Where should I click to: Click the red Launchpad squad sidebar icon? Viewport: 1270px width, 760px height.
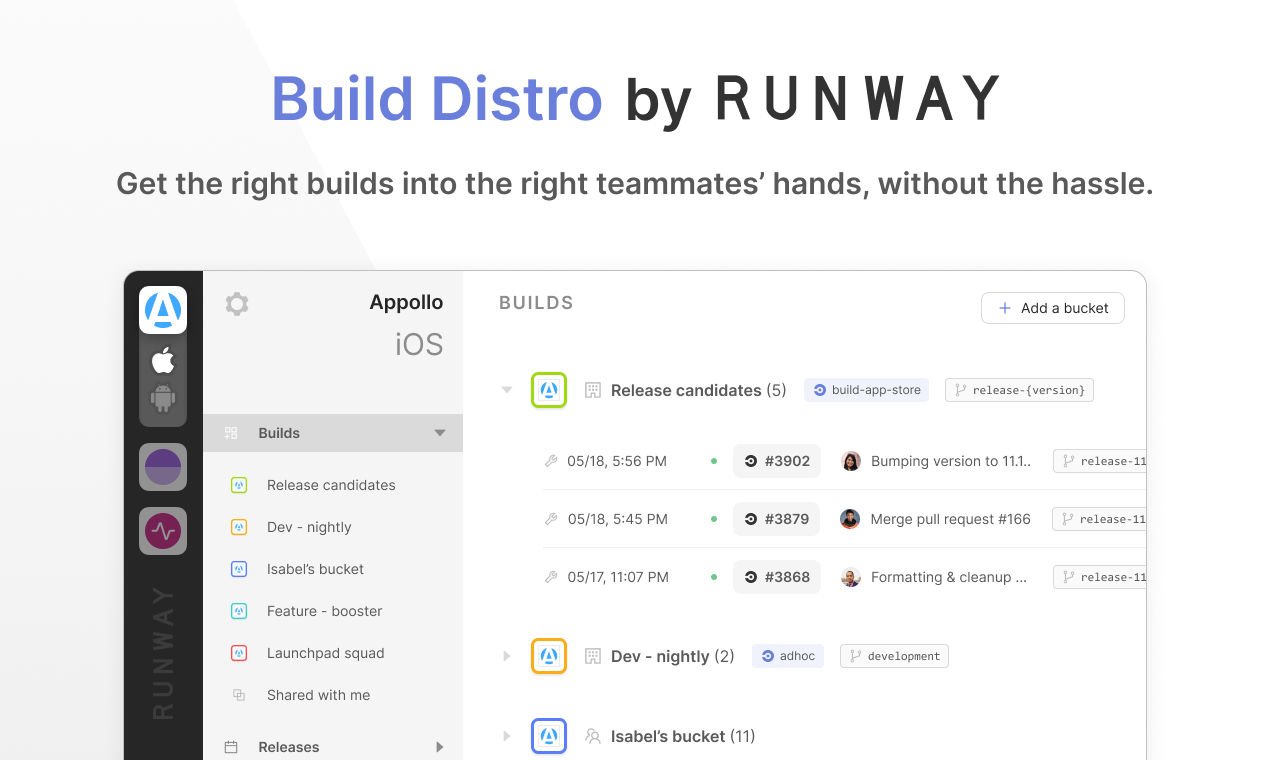pyautogui.click(x=239, y=653)
